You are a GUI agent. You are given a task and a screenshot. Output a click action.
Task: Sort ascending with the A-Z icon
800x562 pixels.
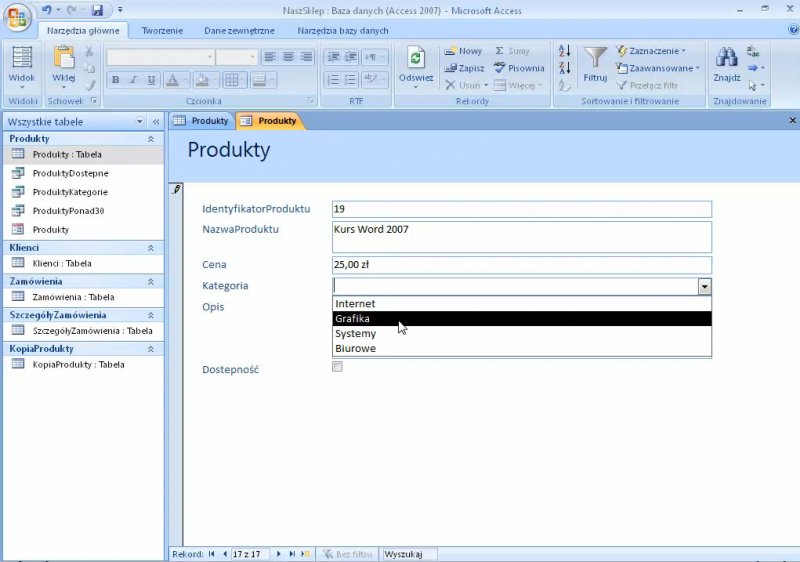(x=564, y=51)
